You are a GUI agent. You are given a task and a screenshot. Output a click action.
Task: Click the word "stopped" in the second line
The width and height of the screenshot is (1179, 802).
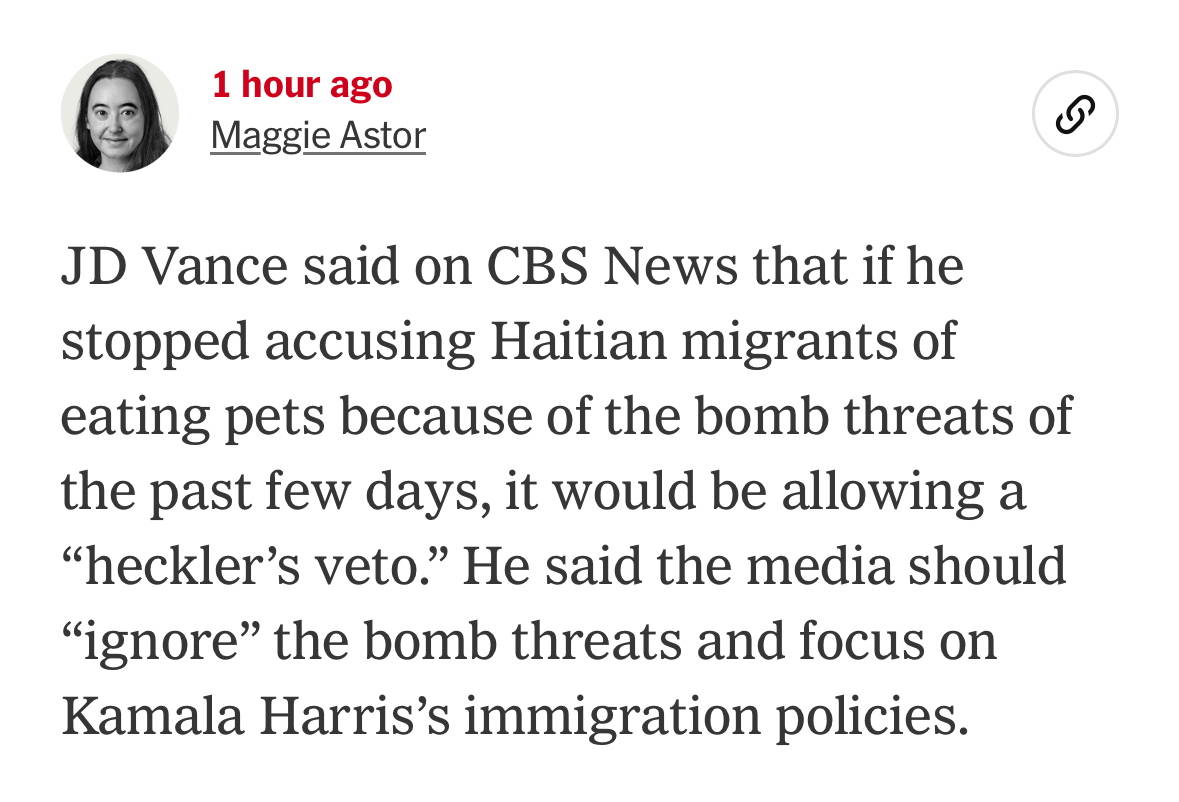(155, 342)
